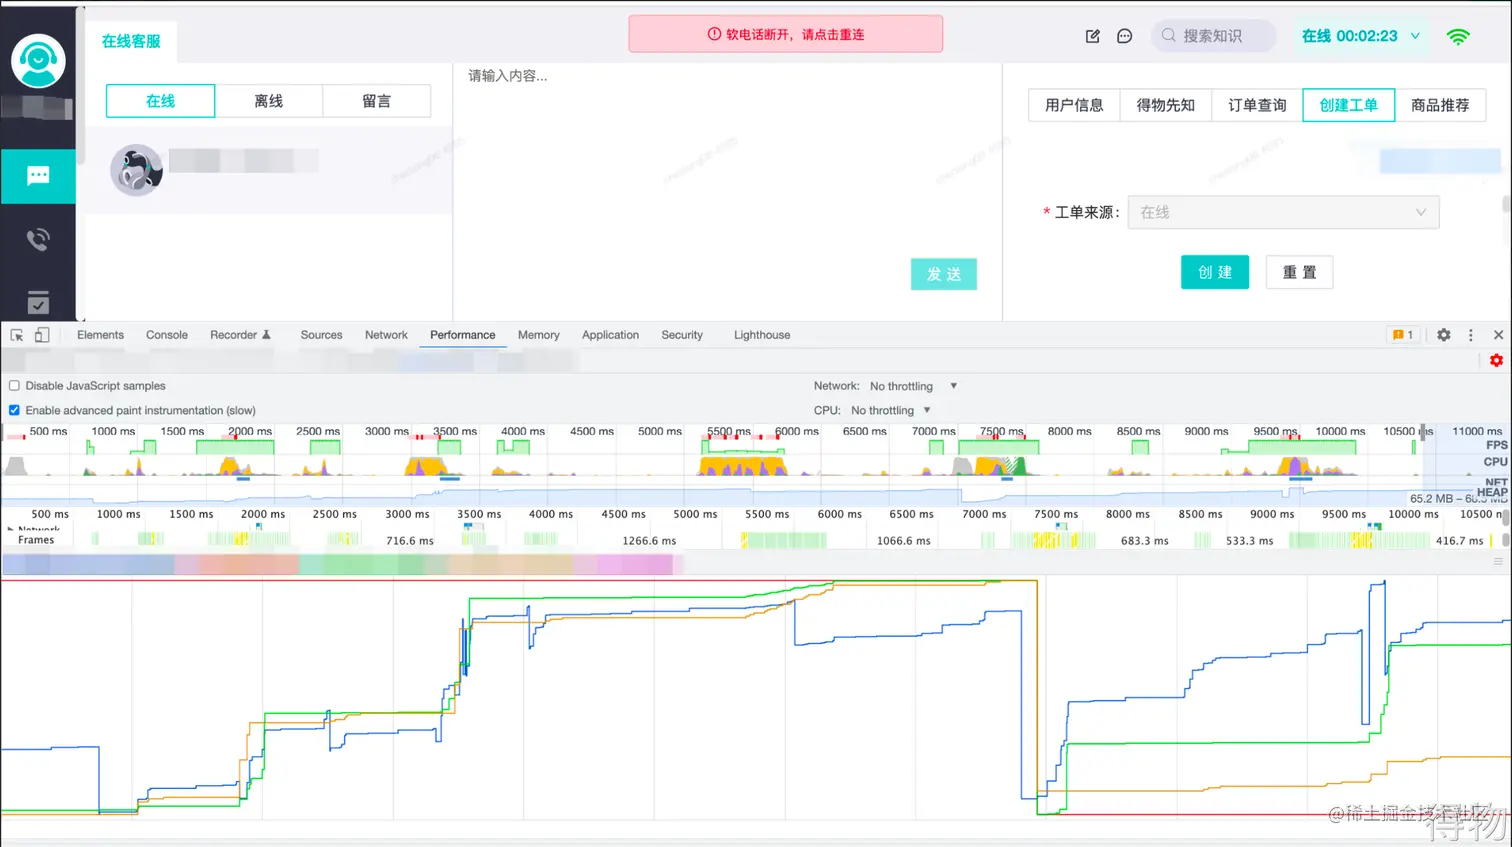The width and height of the screenshot is (1512, 847).
Task: Open the DevTools Console tab
Action: click(167, 335)
